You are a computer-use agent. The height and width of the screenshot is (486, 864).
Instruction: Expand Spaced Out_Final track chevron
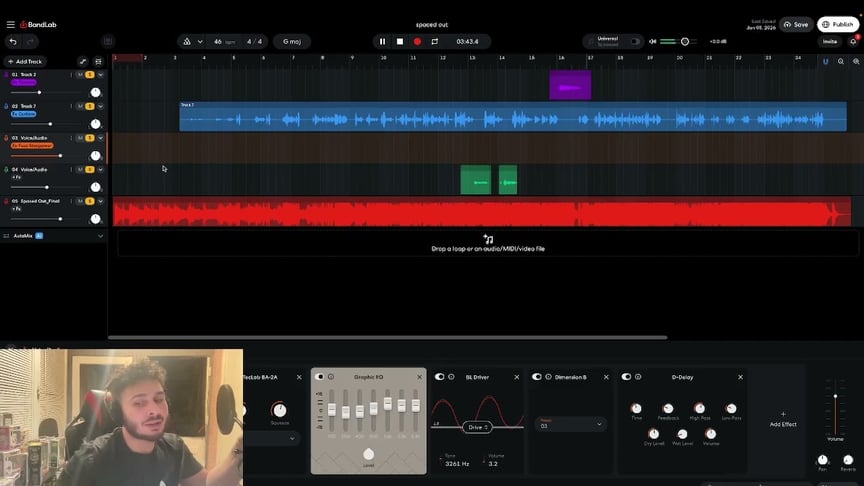pyautogui.click(x=100, y=201)
